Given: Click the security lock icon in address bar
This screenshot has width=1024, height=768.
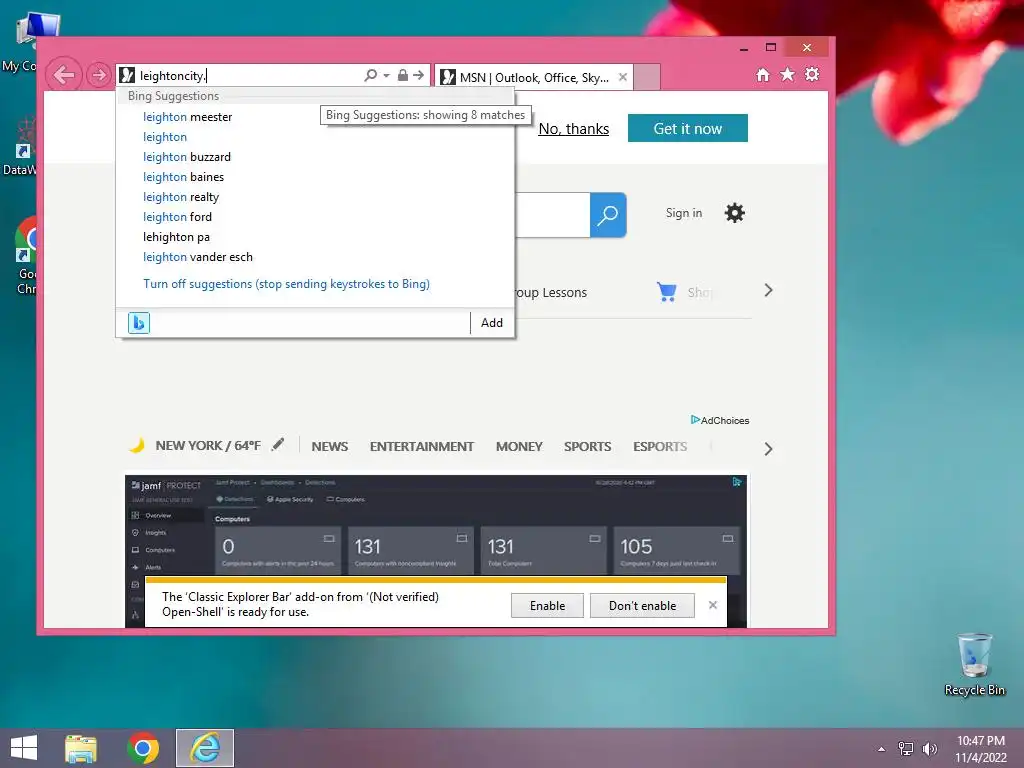Looking at the screenshot, I should point(402,75).
